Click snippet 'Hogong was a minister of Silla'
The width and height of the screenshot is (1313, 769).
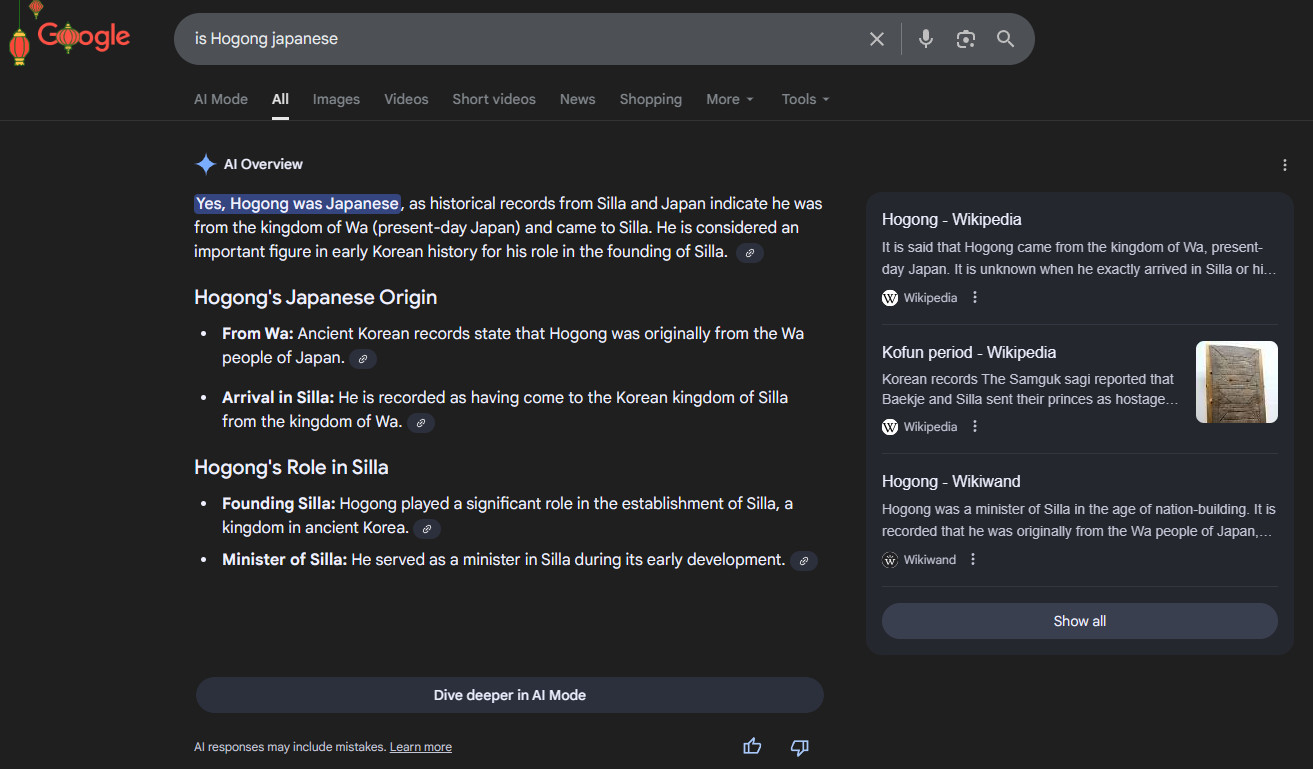coord(1080,520)
